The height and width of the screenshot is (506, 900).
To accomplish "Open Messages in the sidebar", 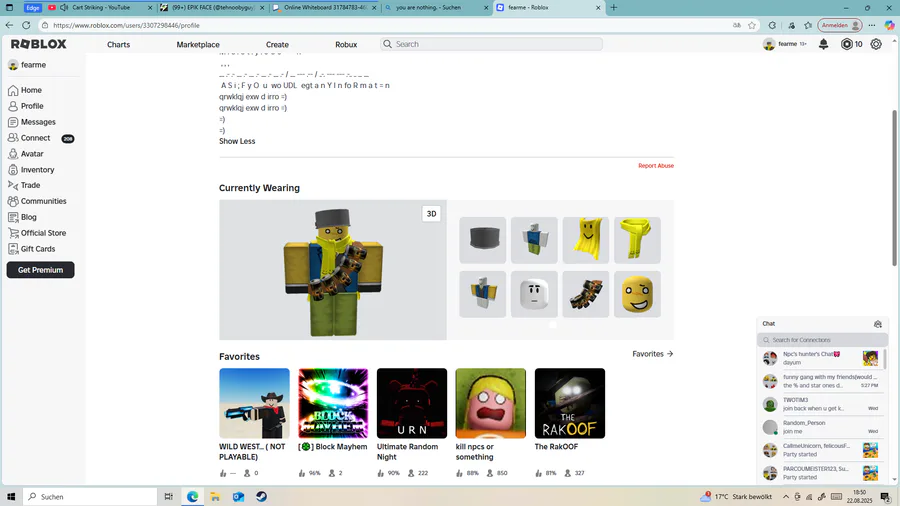I will 40,122.
